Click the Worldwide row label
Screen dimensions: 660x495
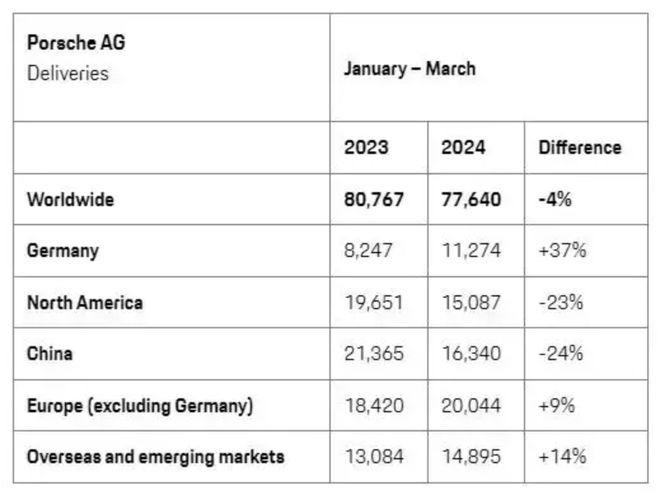[x=71, y=200]
